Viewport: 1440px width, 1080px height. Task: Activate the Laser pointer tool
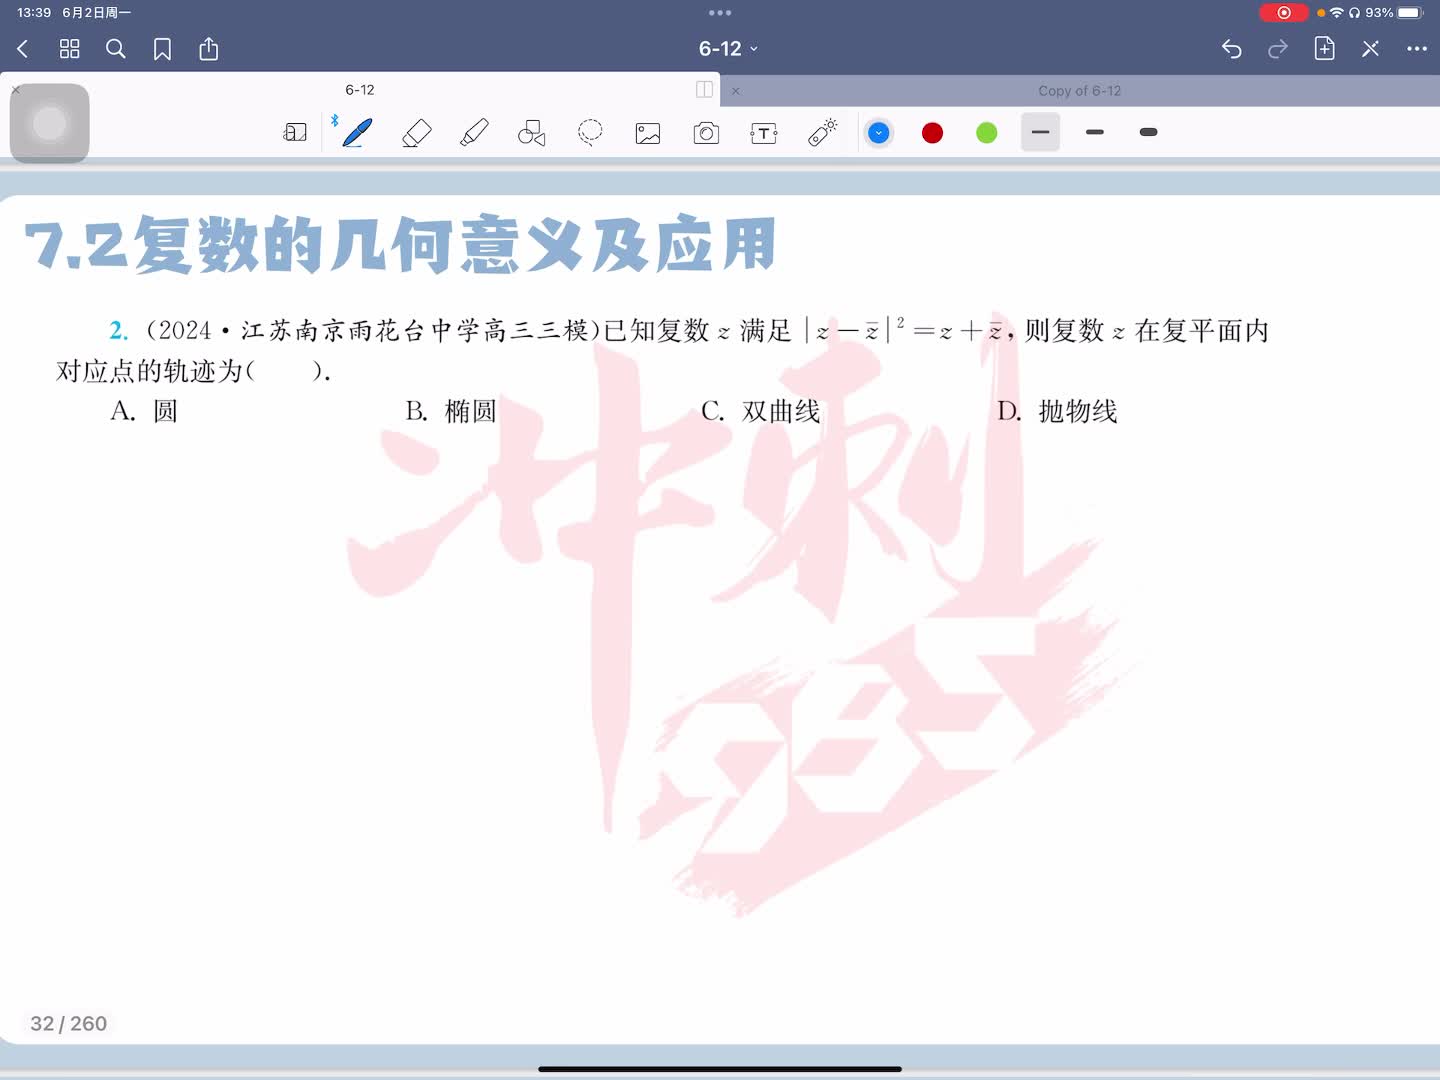click(823, 133)
